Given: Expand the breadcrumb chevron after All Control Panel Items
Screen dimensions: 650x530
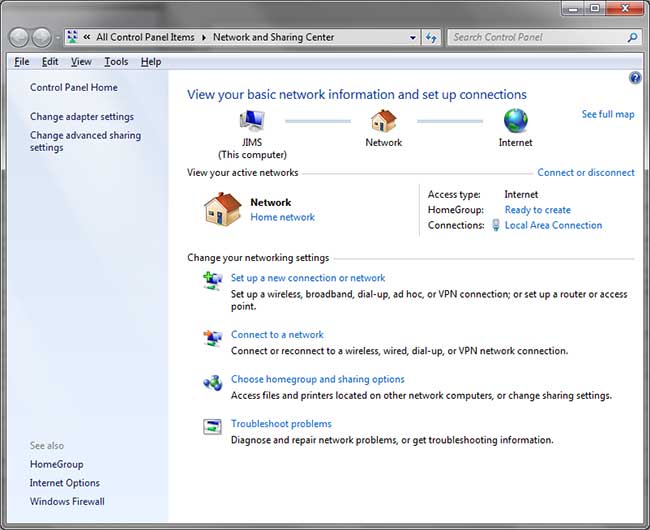Looking at the screenshot, I should tap(204, 37).
